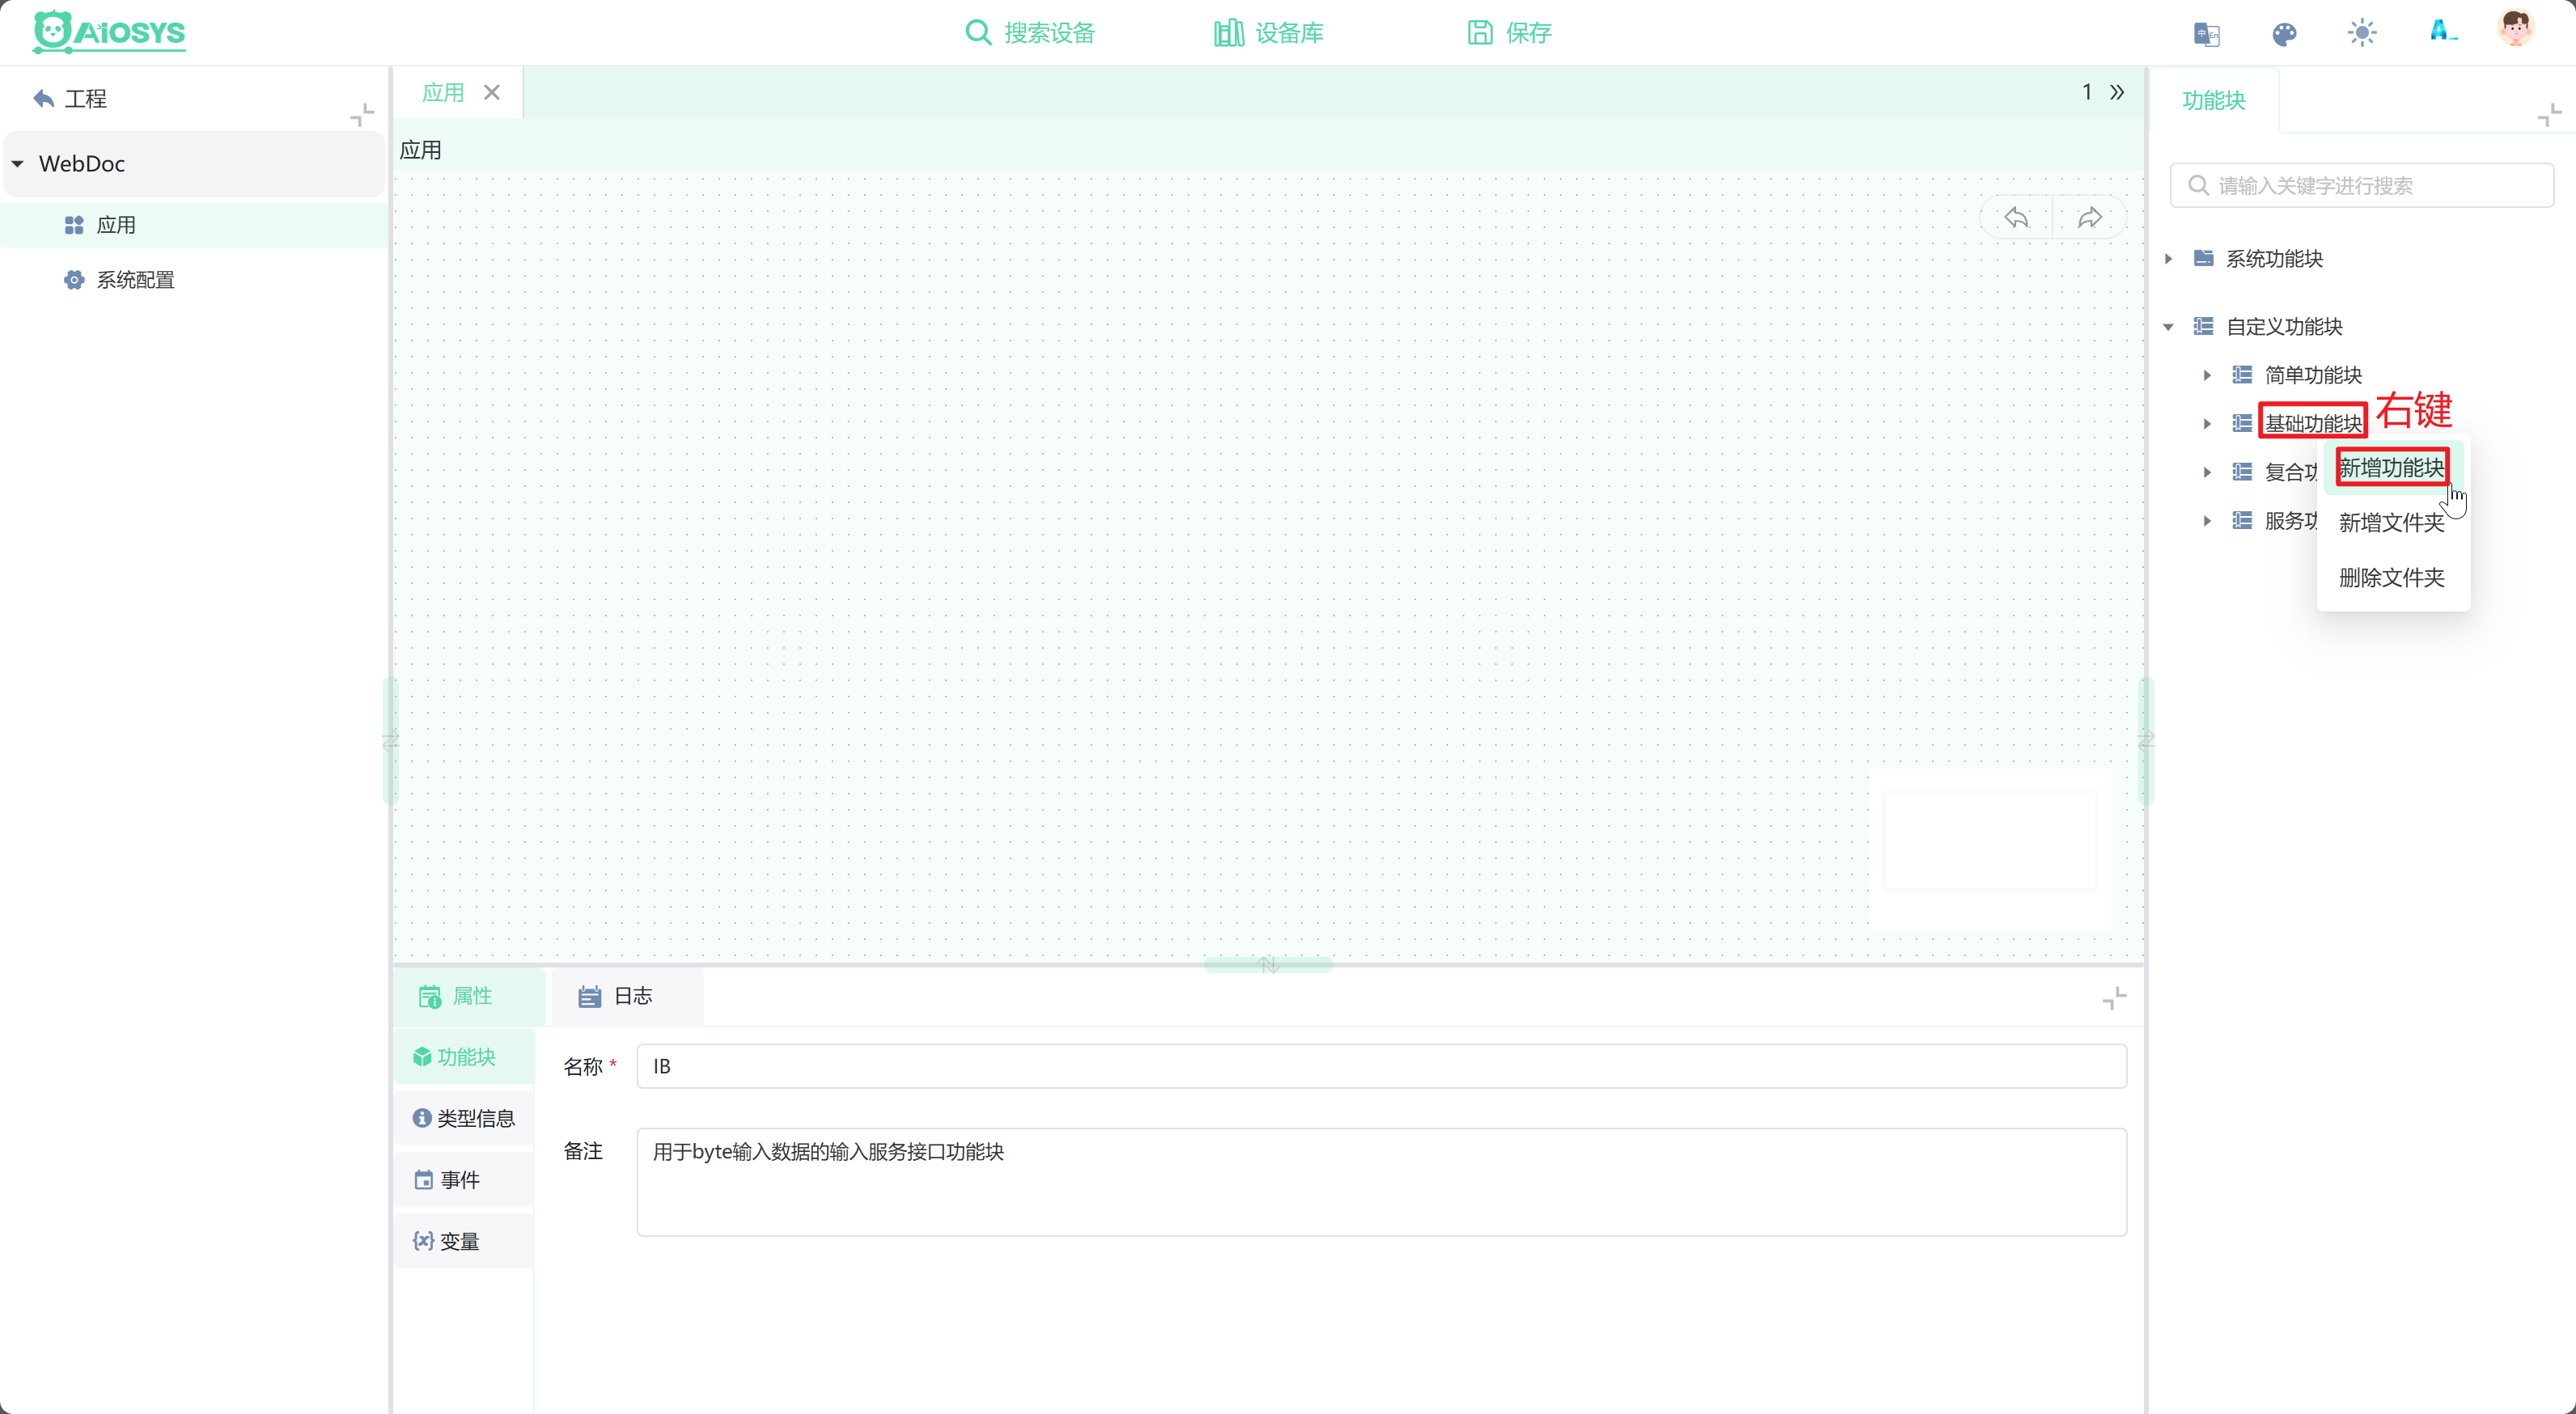Image resolution: width=2576 pixels, height=1414 pixels.
Task: Collapse the bottom properties panel
Action: point(2114,998)
